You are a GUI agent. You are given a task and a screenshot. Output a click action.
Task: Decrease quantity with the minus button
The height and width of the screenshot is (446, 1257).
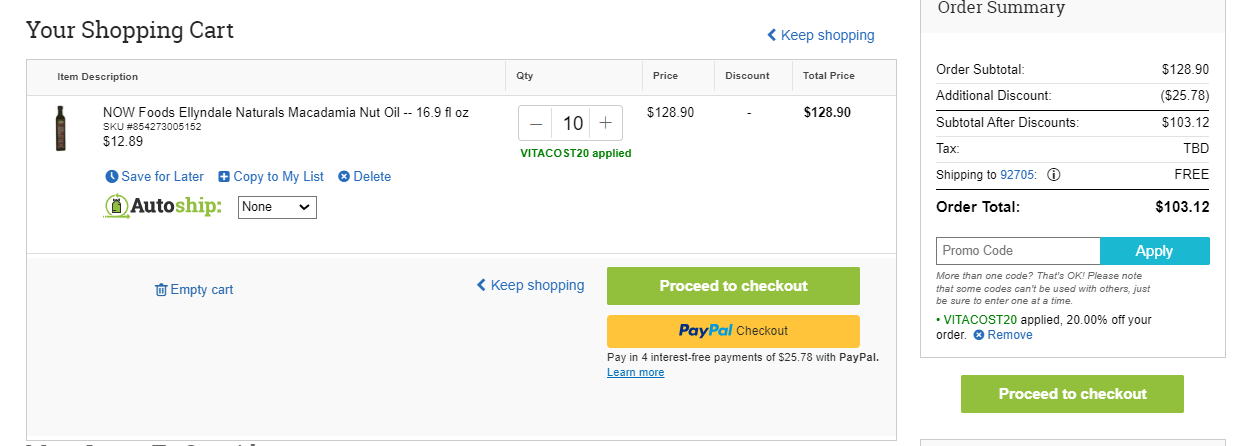tap(536, 124)
